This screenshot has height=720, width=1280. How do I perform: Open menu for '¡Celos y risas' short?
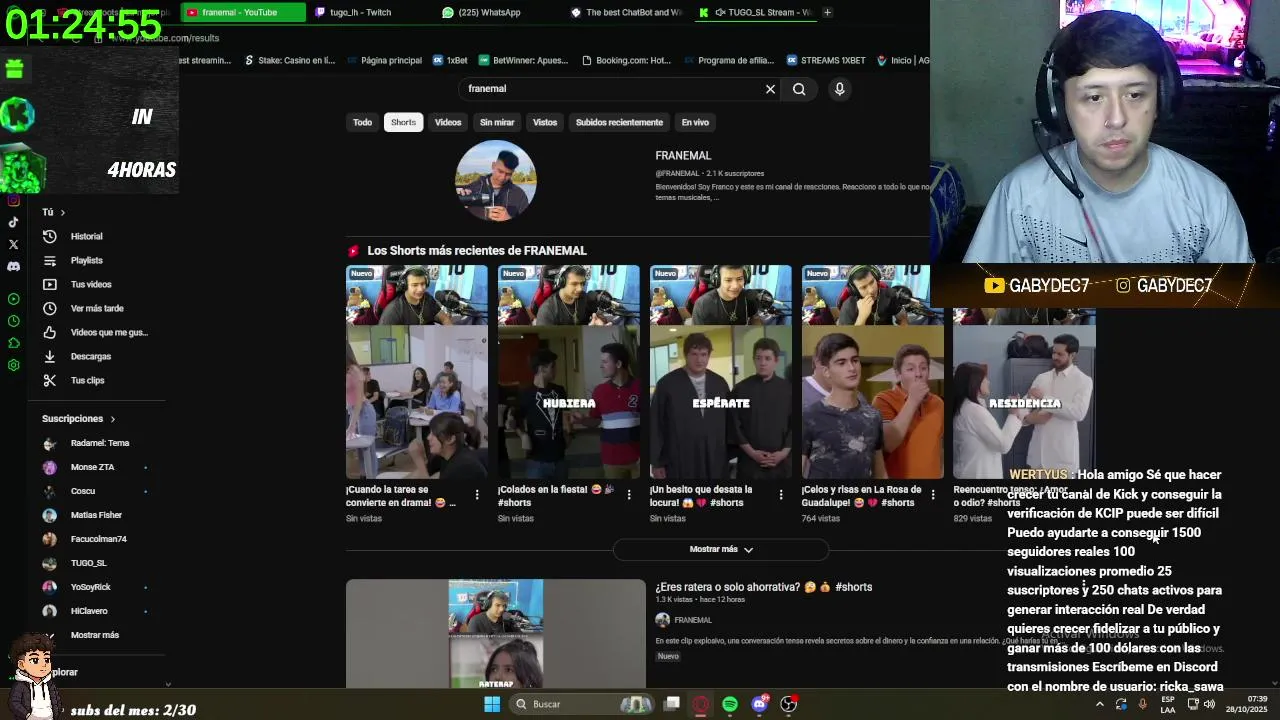[933, 495]
